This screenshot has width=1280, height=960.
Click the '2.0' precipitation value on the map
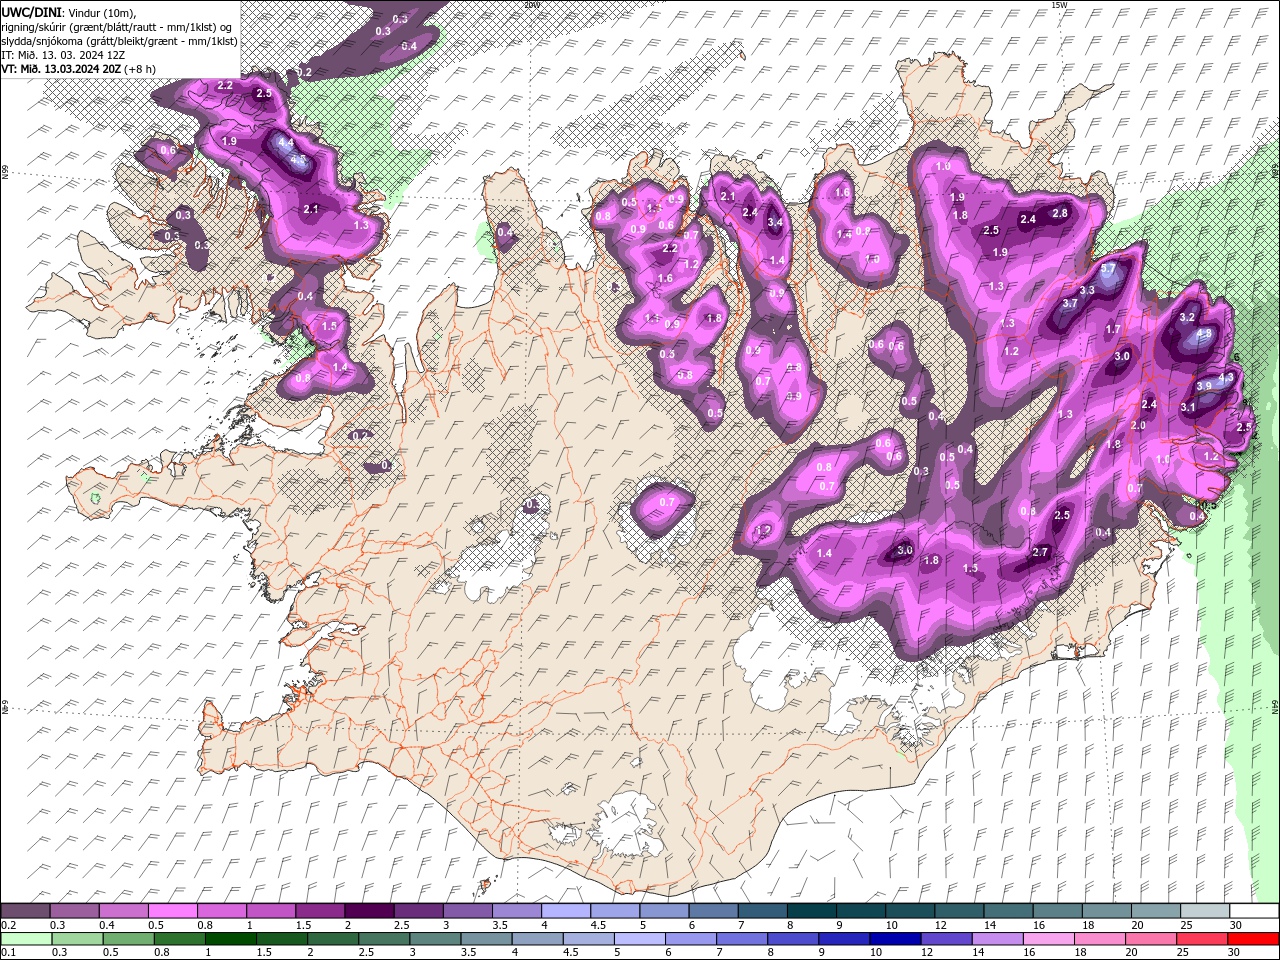tap(1138, 425)
